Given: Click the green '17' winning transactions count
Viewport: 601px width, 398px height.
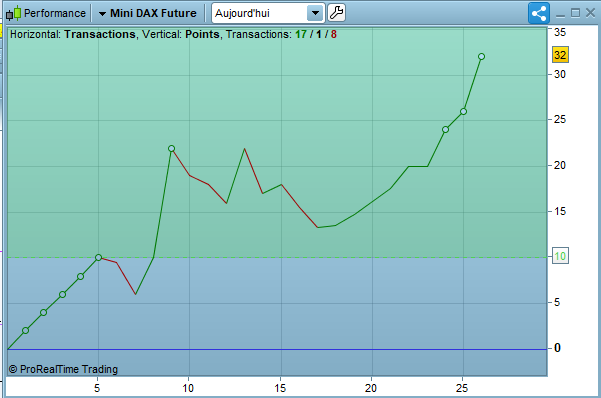Looking at the screenshot, I should (x=301, y=35).
